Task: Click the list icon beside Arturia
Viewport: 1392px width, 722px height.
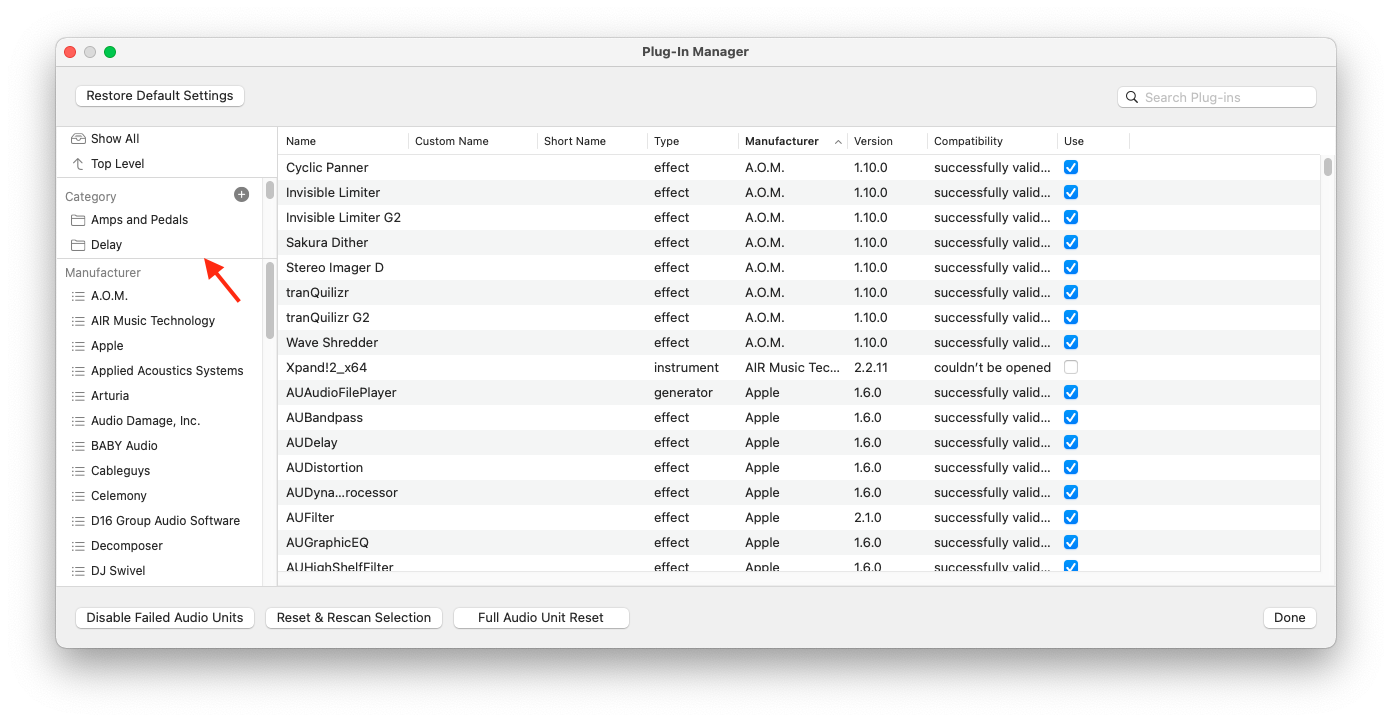Action: coord(78,396)
